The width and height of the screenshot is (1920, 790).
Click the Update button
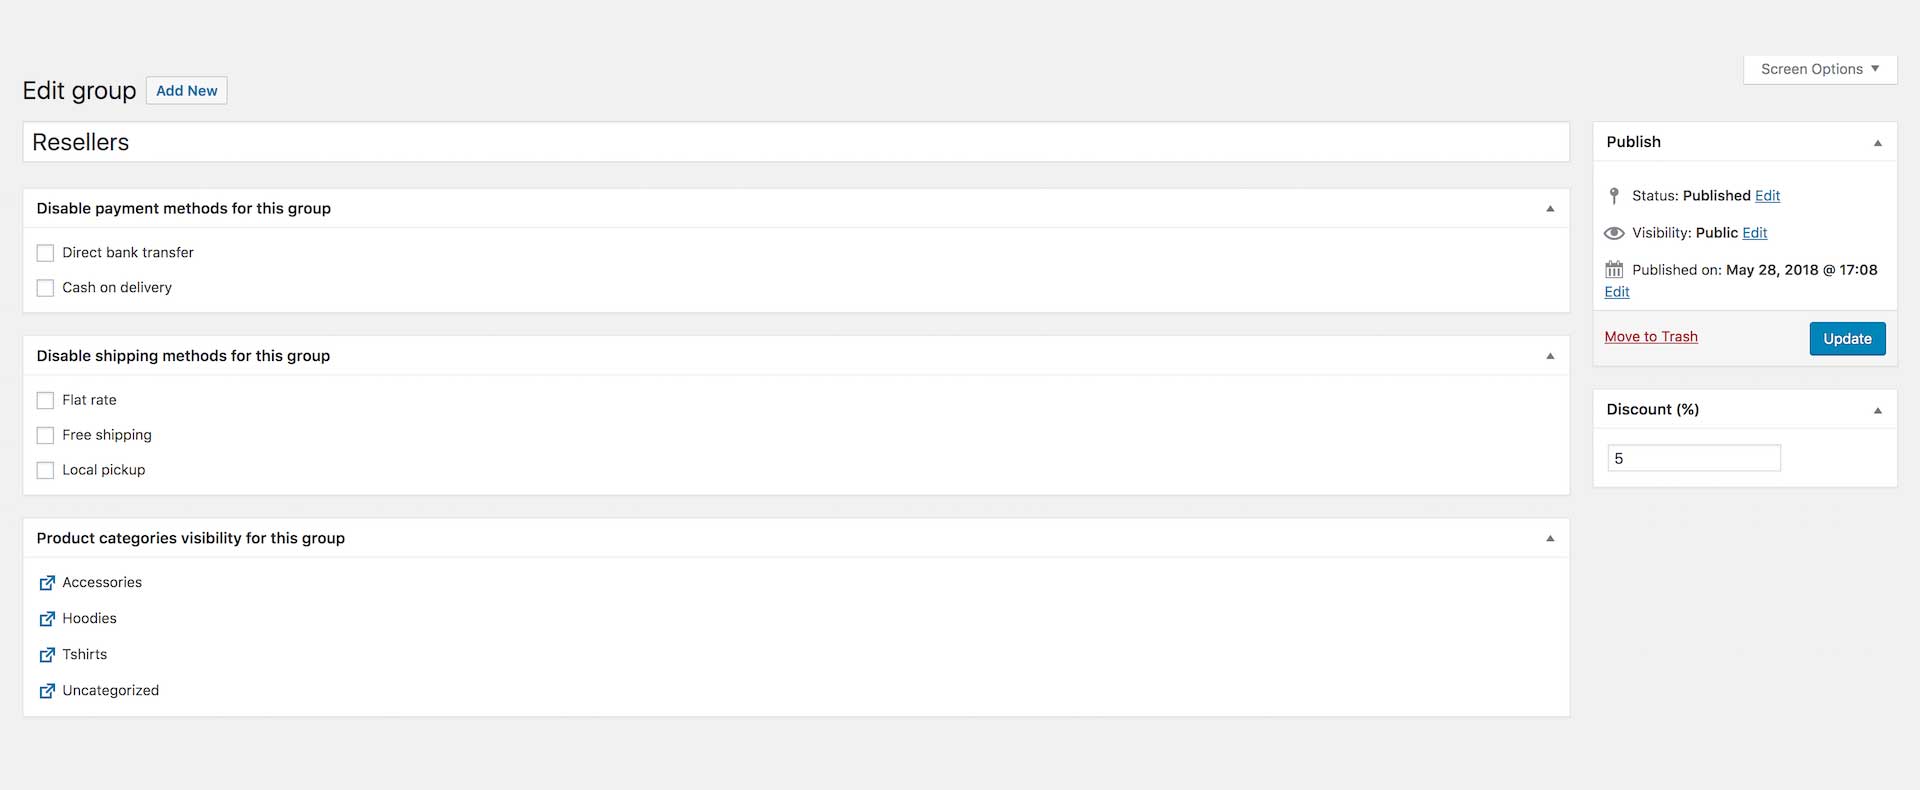point(1846,338)
